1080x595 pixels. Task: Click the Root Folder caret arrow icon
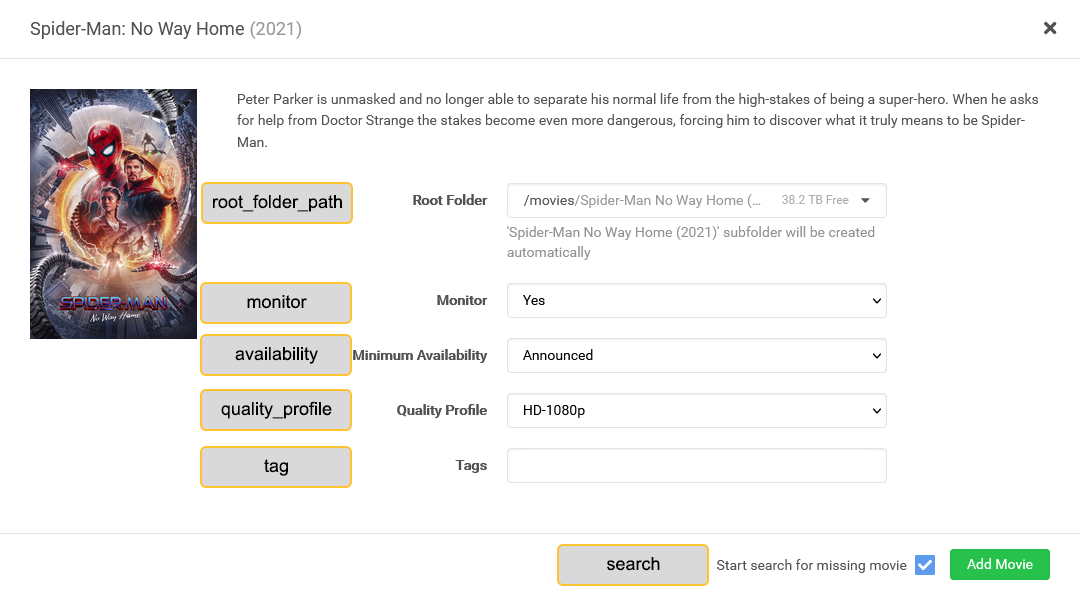[866, 200]
